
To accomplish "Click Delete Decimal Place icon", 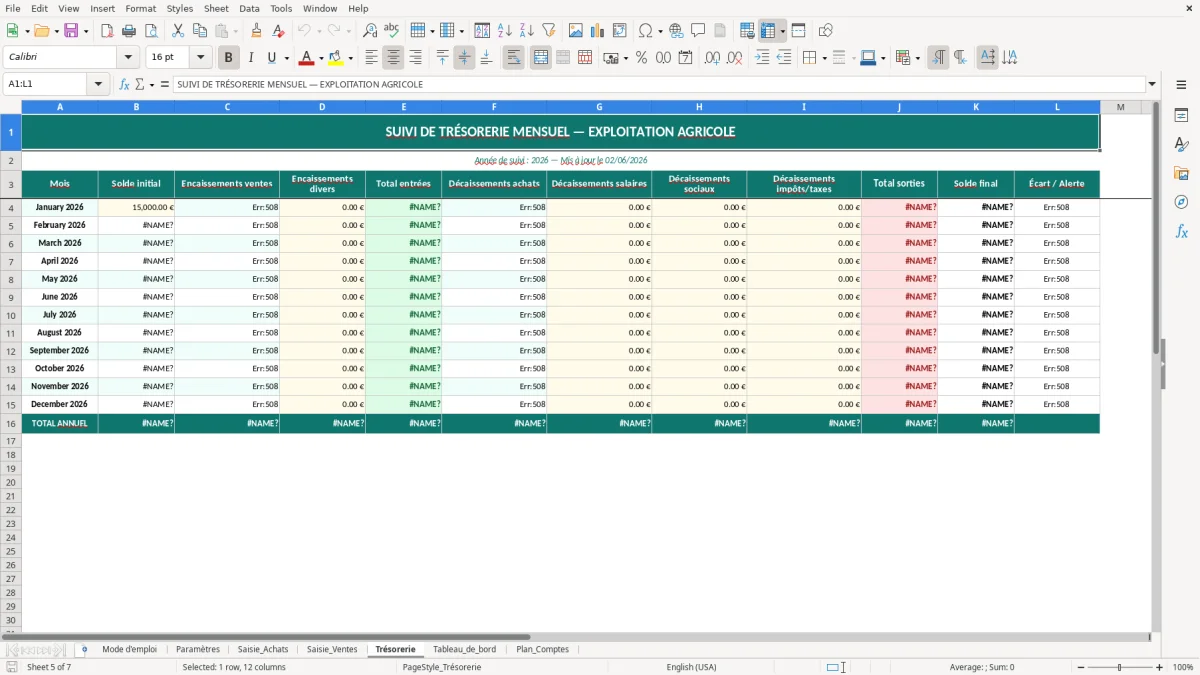I will click(735, 58).
